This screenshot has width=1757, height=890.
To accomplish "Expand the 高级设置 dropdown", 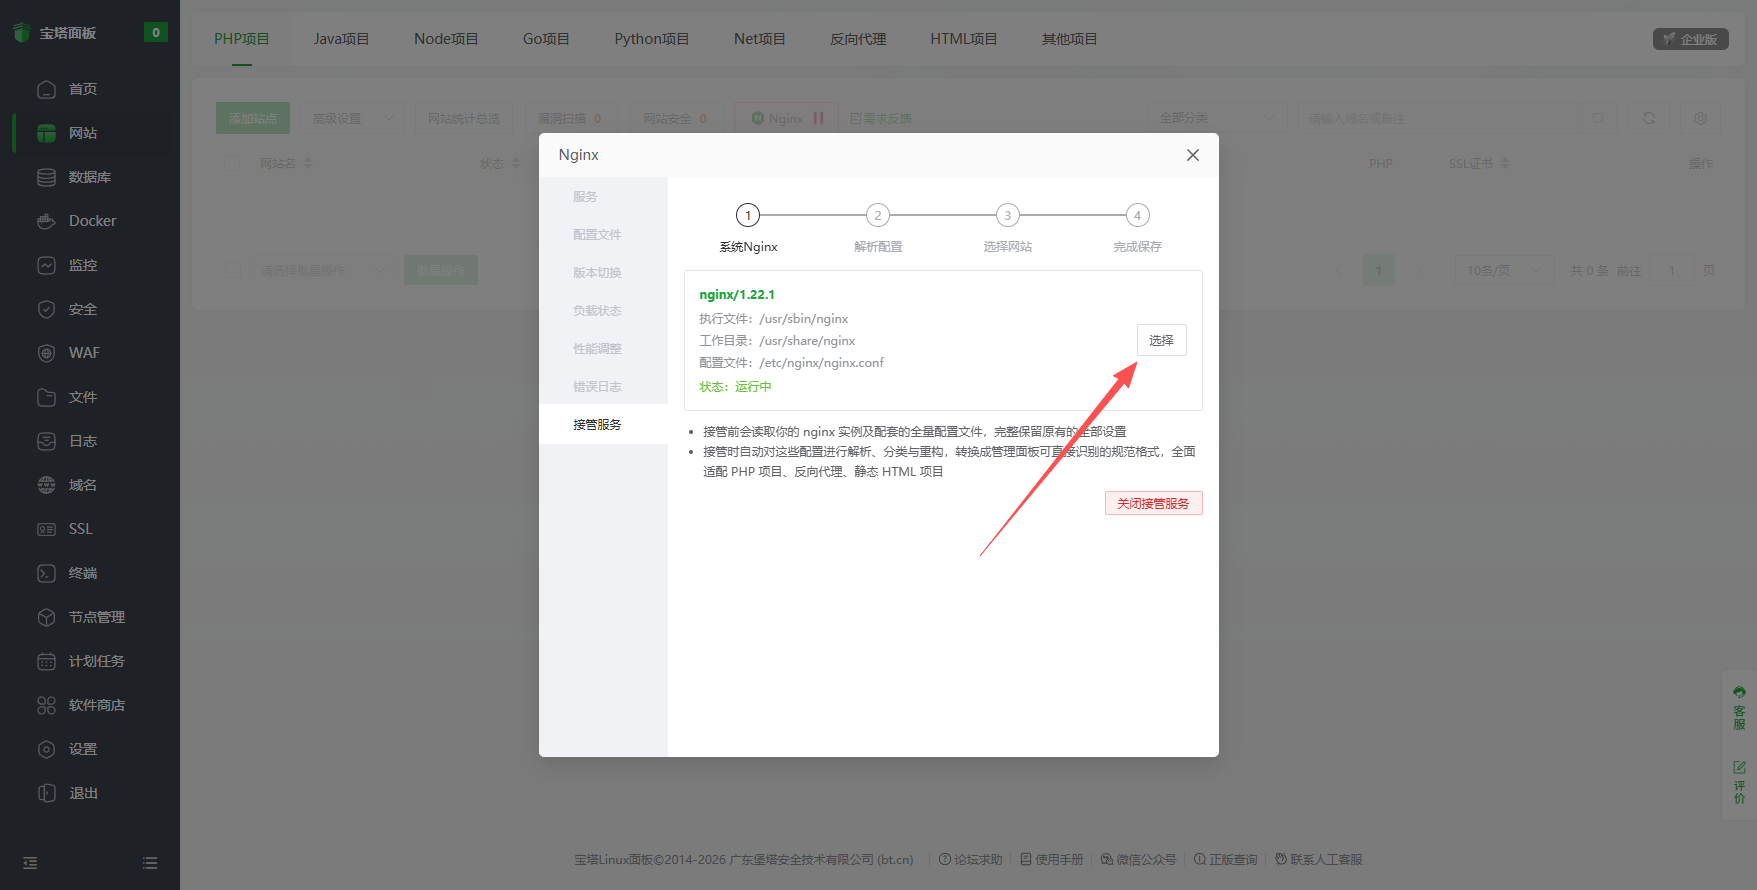I will click(353, 118).
